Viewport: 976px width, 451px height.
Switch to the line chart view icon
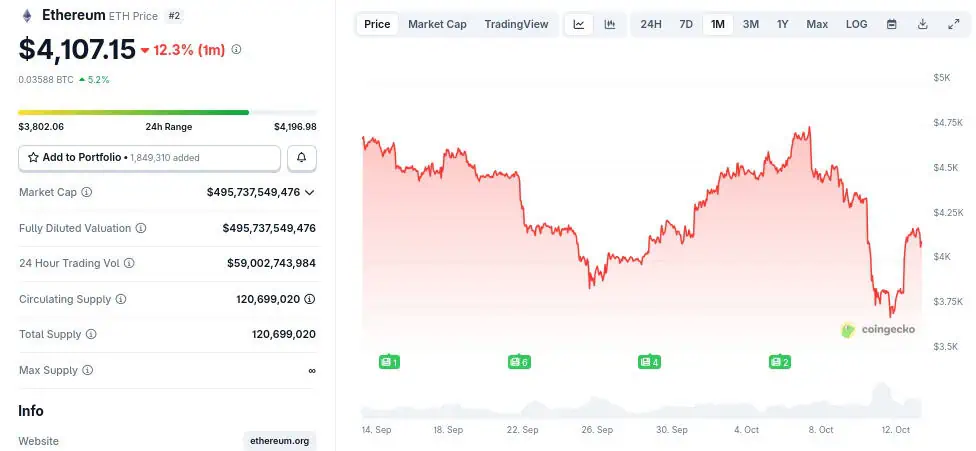579,24
